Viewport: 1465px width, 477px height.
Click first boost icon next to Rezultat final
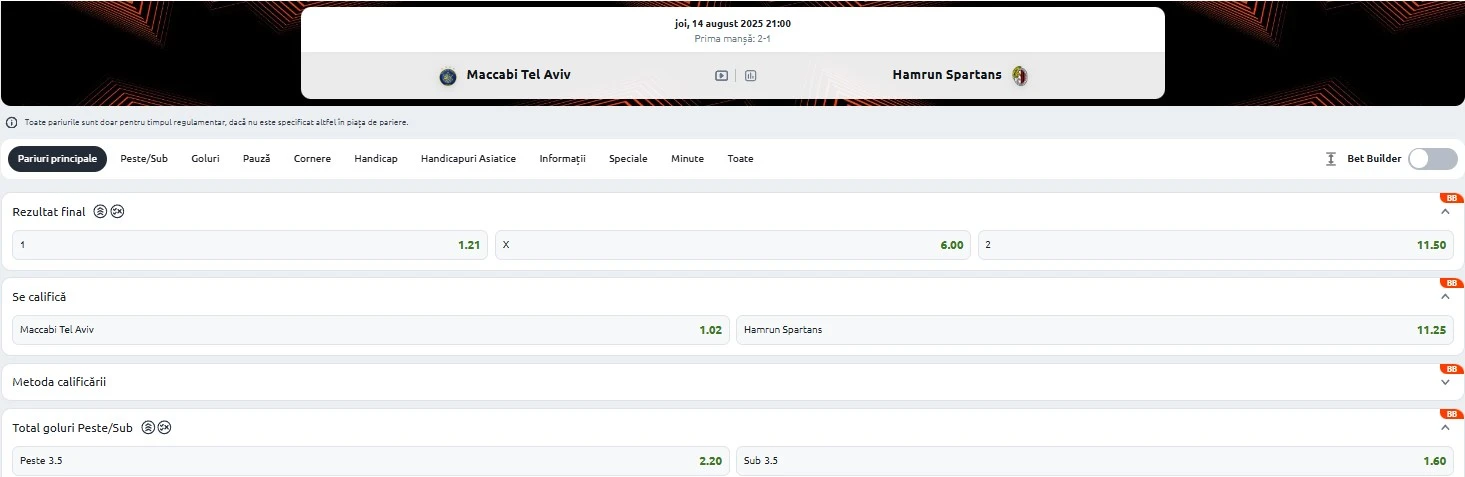click(x=100, y=212)
